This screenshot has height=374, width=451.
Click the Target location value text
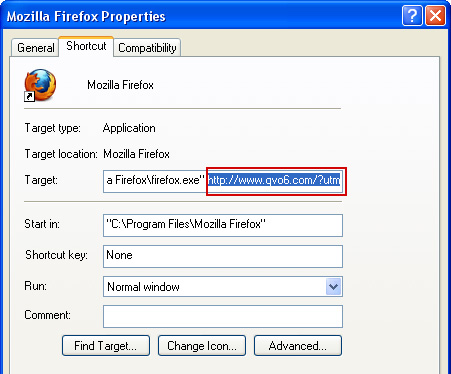(136, 154)
